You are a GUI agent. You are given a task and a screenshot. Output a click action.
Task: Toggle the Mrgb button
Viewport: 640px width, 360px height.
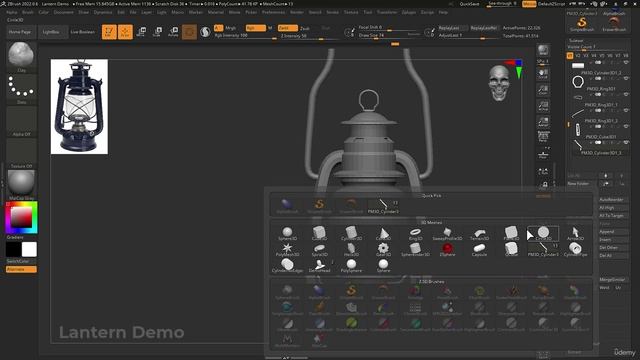(x=231, y=28)
